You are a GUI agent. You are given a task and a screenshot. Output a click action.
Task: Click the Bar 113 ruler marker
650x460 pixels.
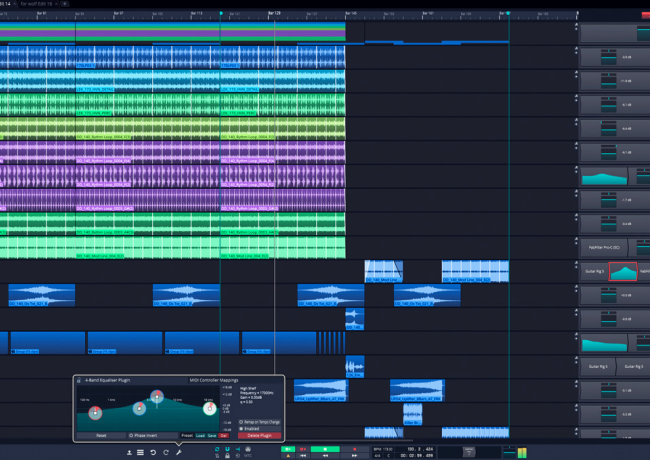point(196,13)
